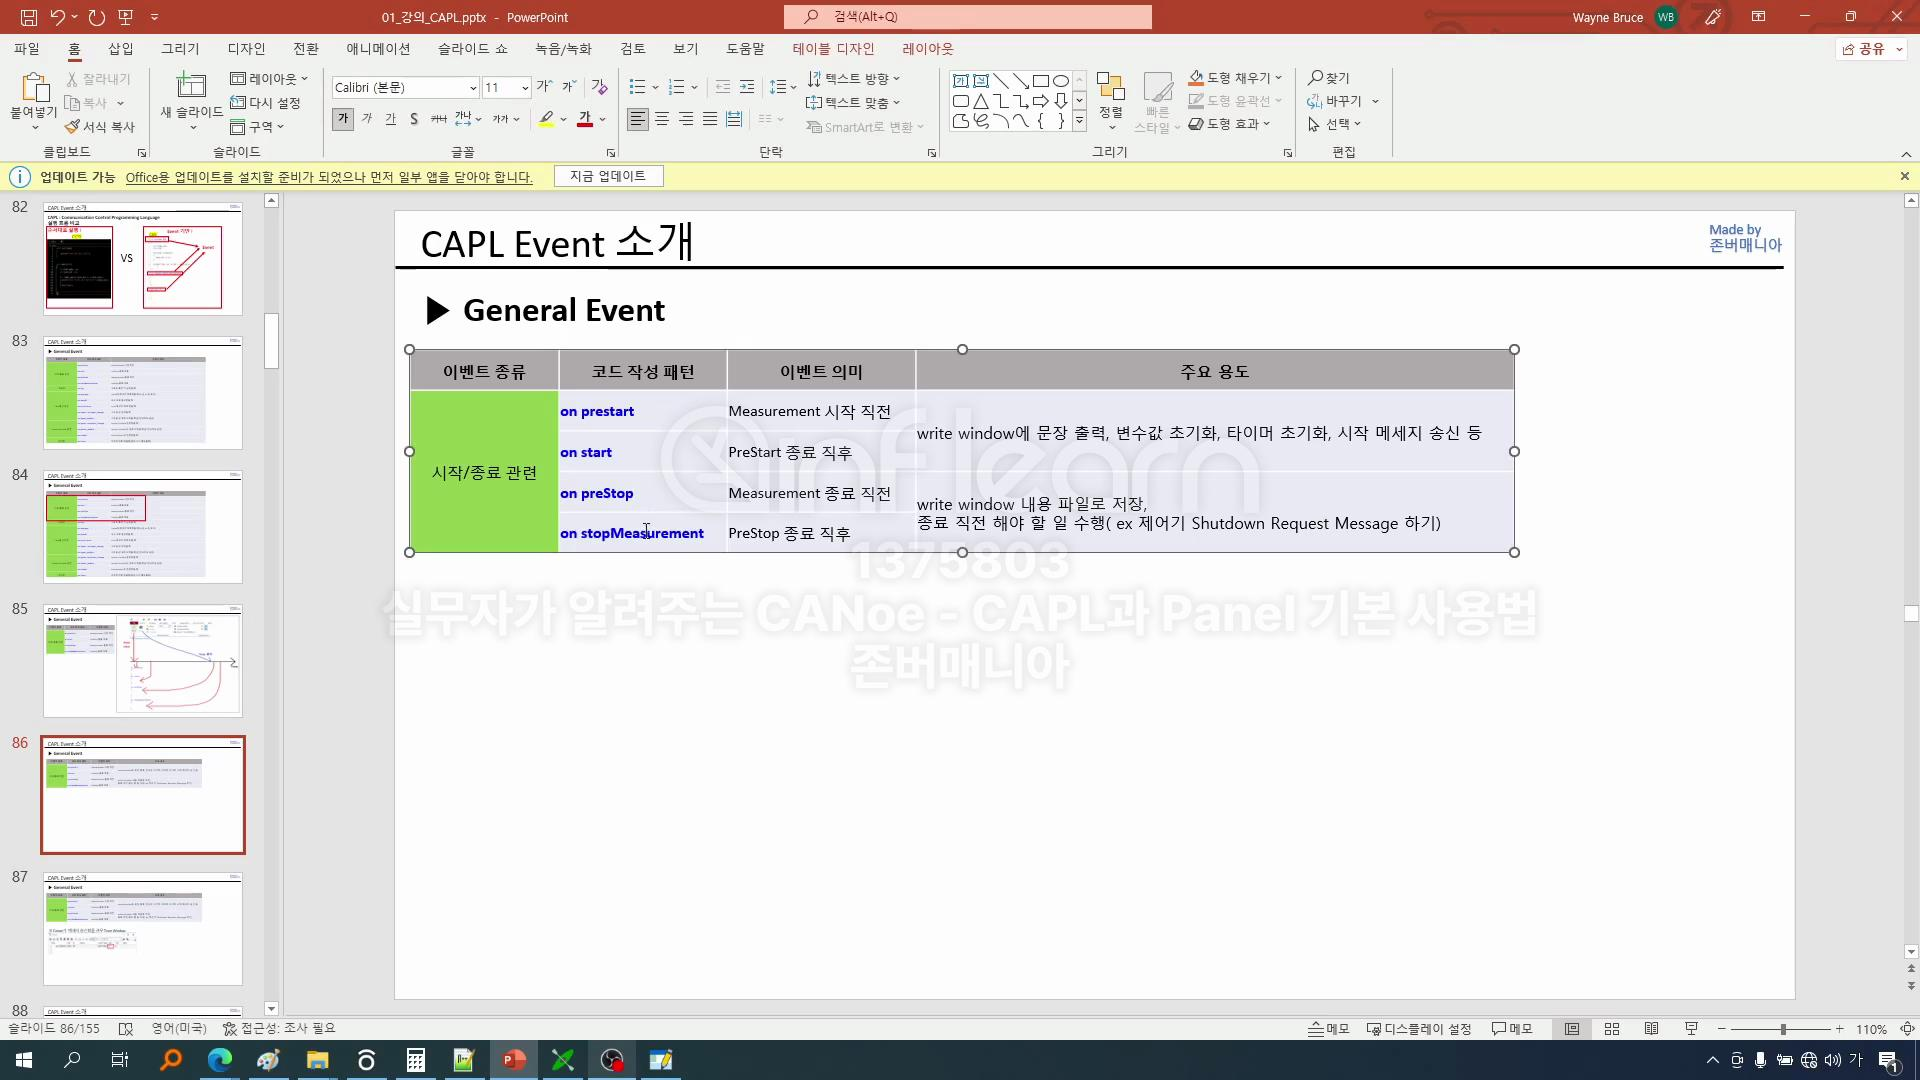Expand the Shape Fill dropdown
Viewport: 1920px width, 1080px height.
1279,78
